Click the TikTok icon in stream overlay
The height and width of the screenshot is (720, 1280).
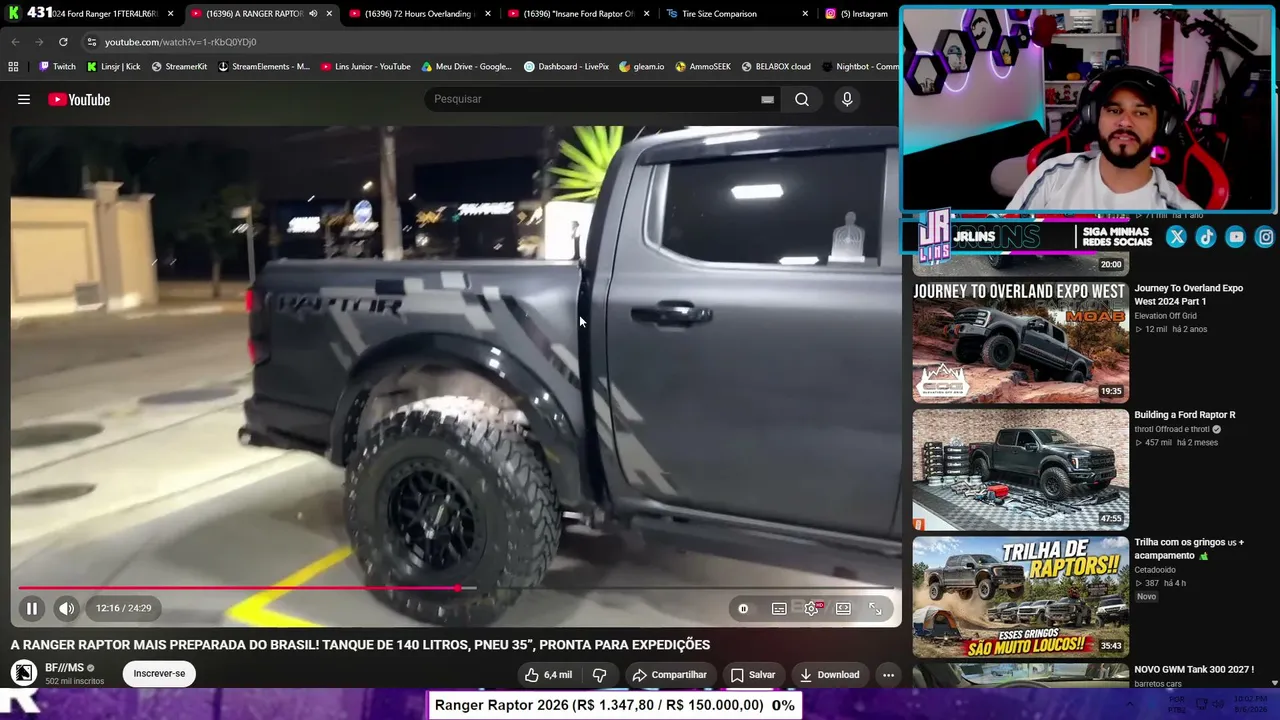(x=1206, y=237)
